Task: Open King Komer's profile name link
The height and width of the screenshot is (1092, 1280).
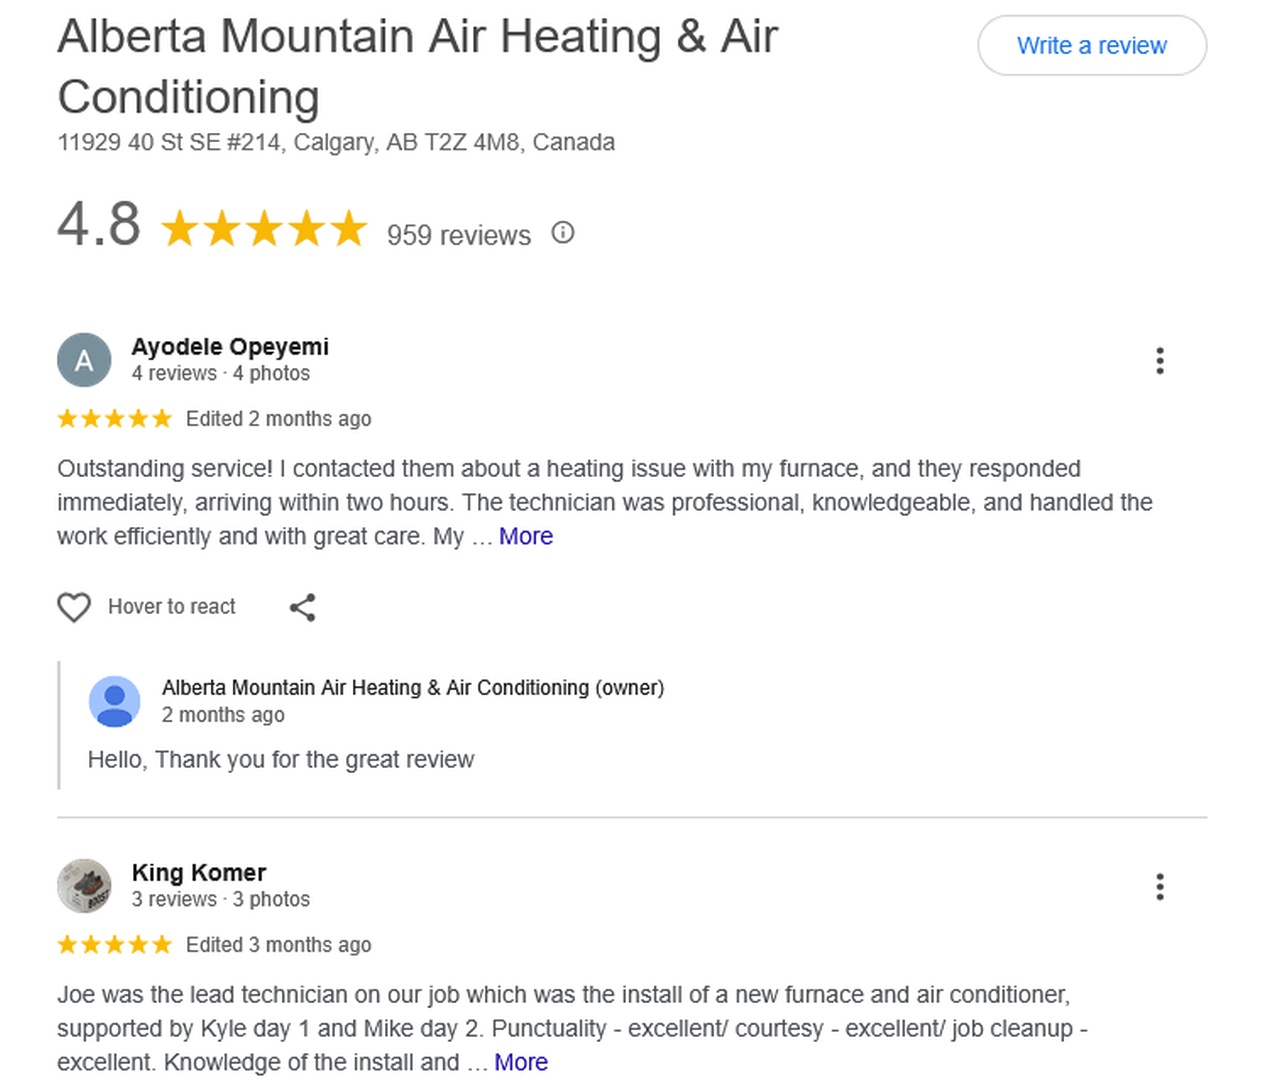Action: (199, 873)
